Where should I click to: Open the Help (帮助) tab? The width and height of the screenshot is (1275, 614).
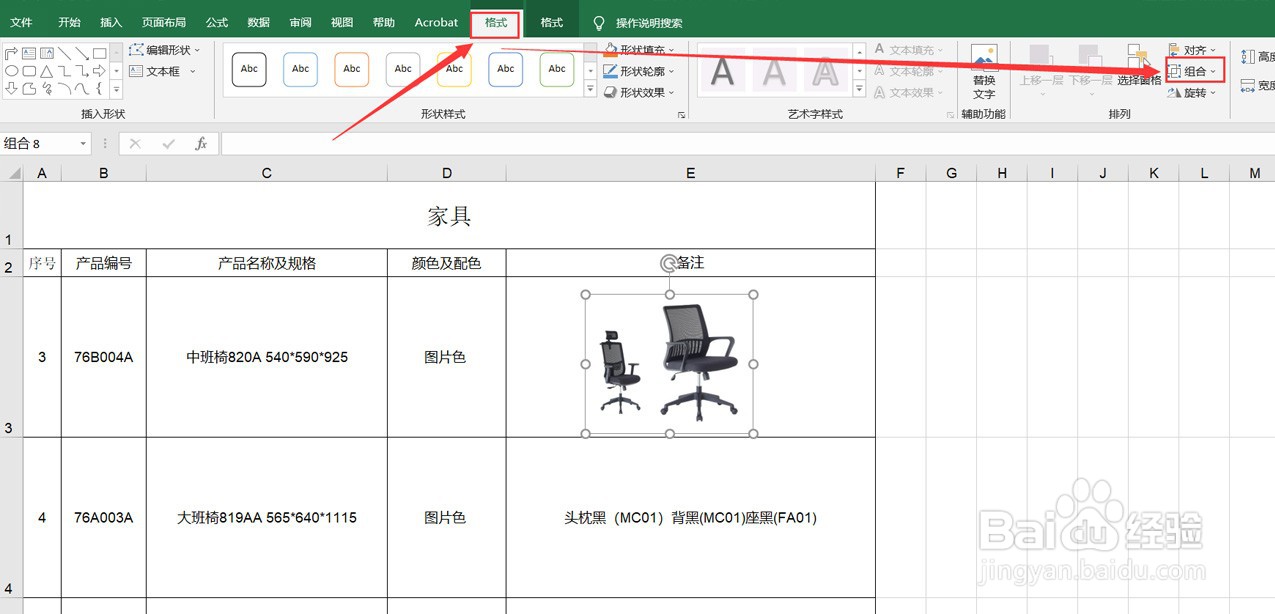(383, 22)
